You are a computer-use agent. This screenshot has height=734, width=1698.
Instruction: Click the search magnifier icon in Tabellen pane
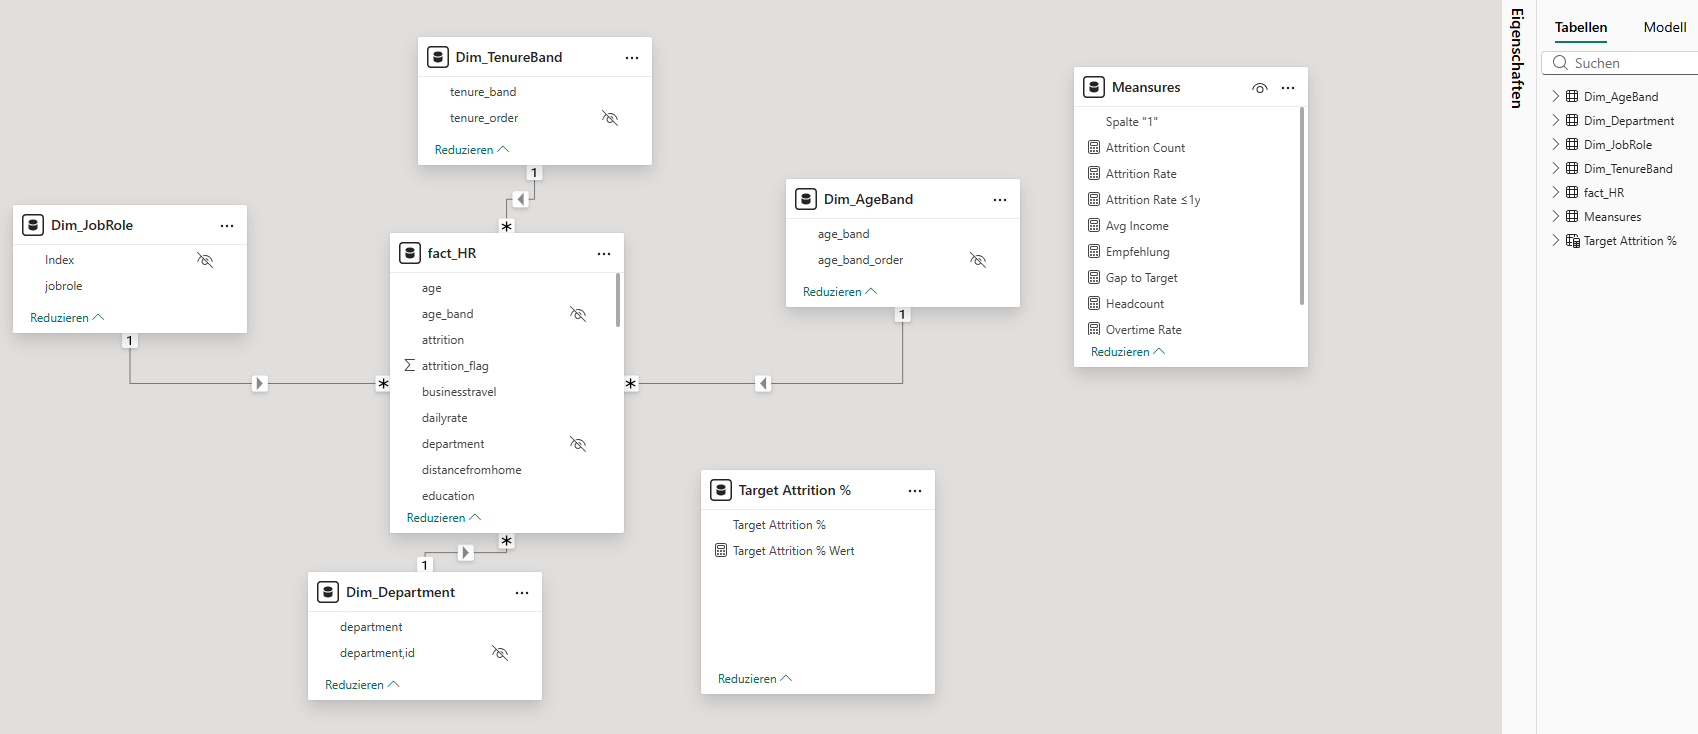coord(1560,63)
